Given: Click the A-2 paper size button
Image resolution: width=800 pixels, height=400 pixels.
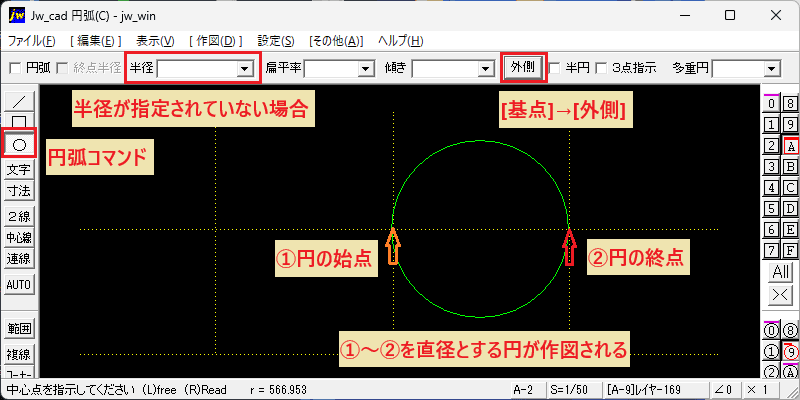Looking at the screenshot, I should [x=527, y=390].
